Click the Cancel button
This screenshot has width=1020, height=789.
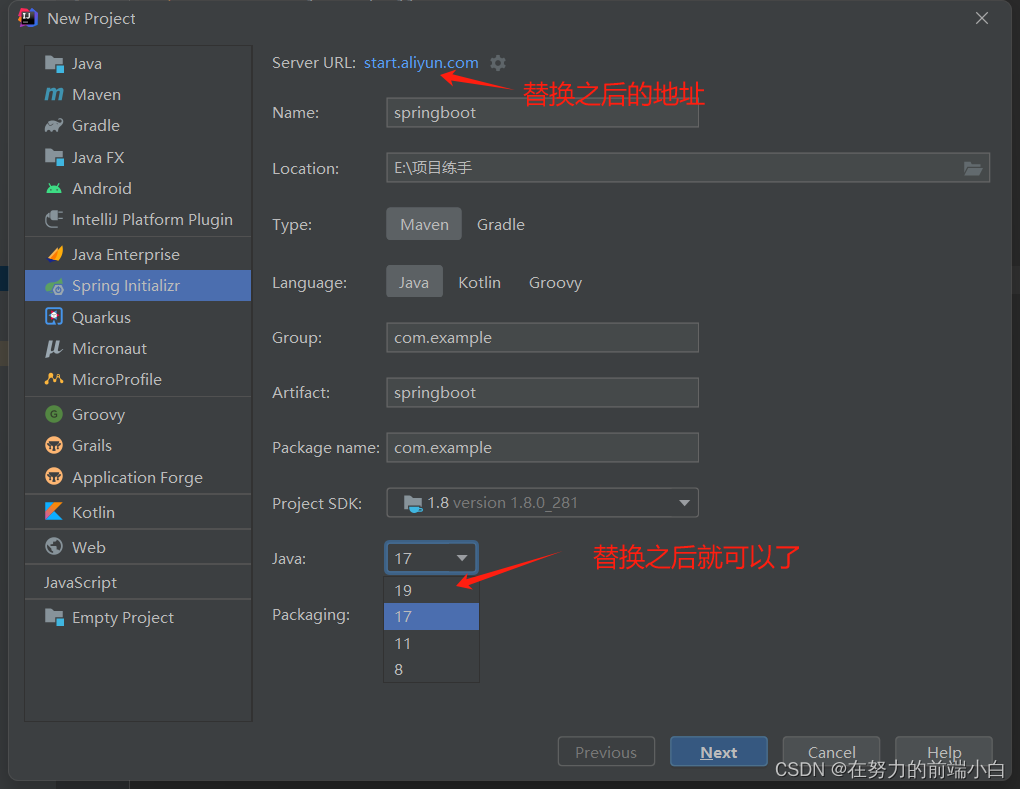pyautogui.click(x=831, y=752)
